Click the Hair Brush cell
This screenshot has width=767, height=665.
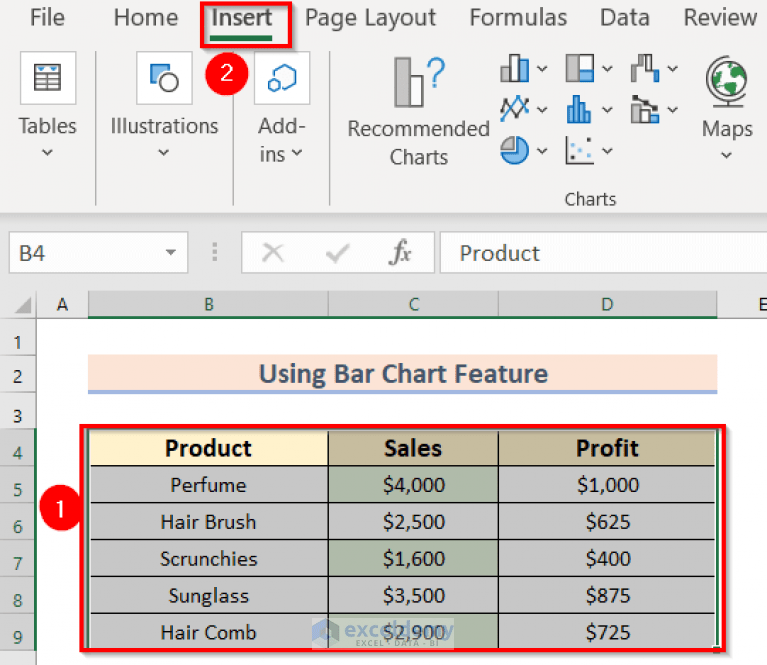[x=209, y=522]
